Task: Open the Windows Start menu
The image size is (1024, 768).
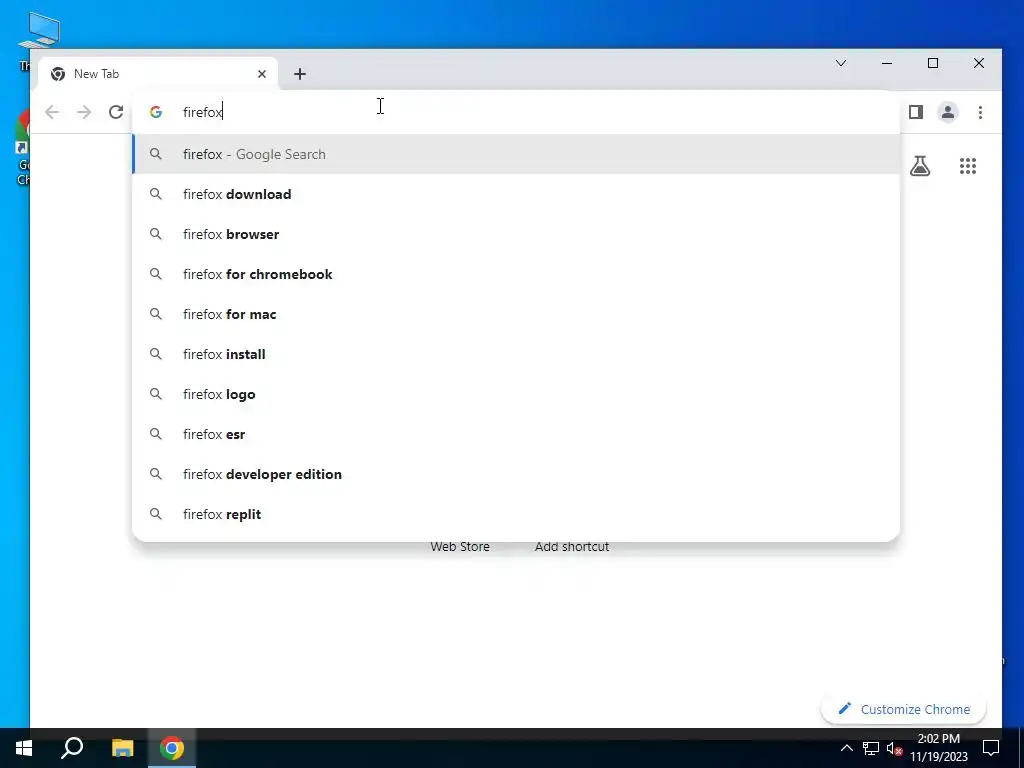Action: click(24, 748)
